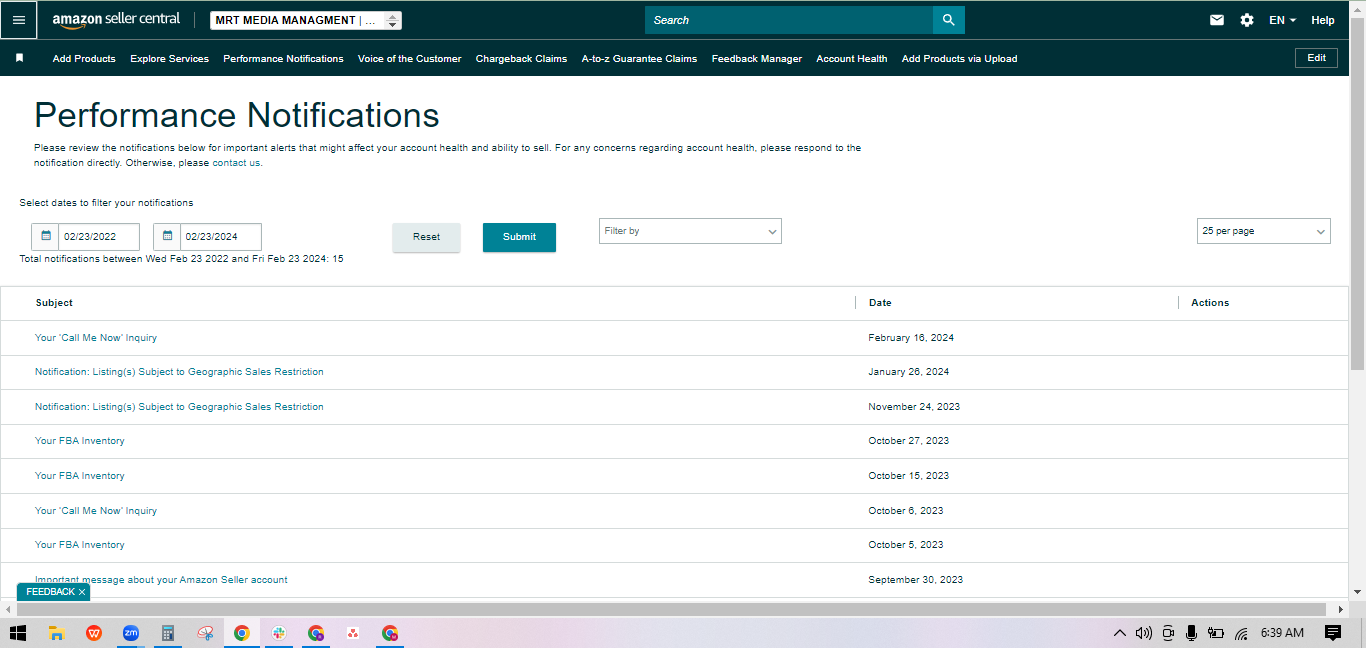Click the Submit button
Viewport: 1366px width, 648px height.
pos(519,237)
